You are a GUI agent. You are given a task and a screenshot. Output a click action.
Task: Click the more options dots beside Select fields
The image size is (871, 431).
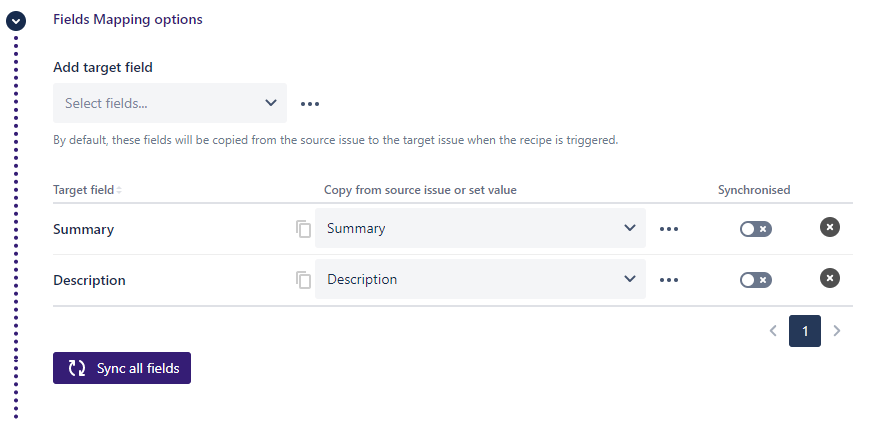coord(310,103)
